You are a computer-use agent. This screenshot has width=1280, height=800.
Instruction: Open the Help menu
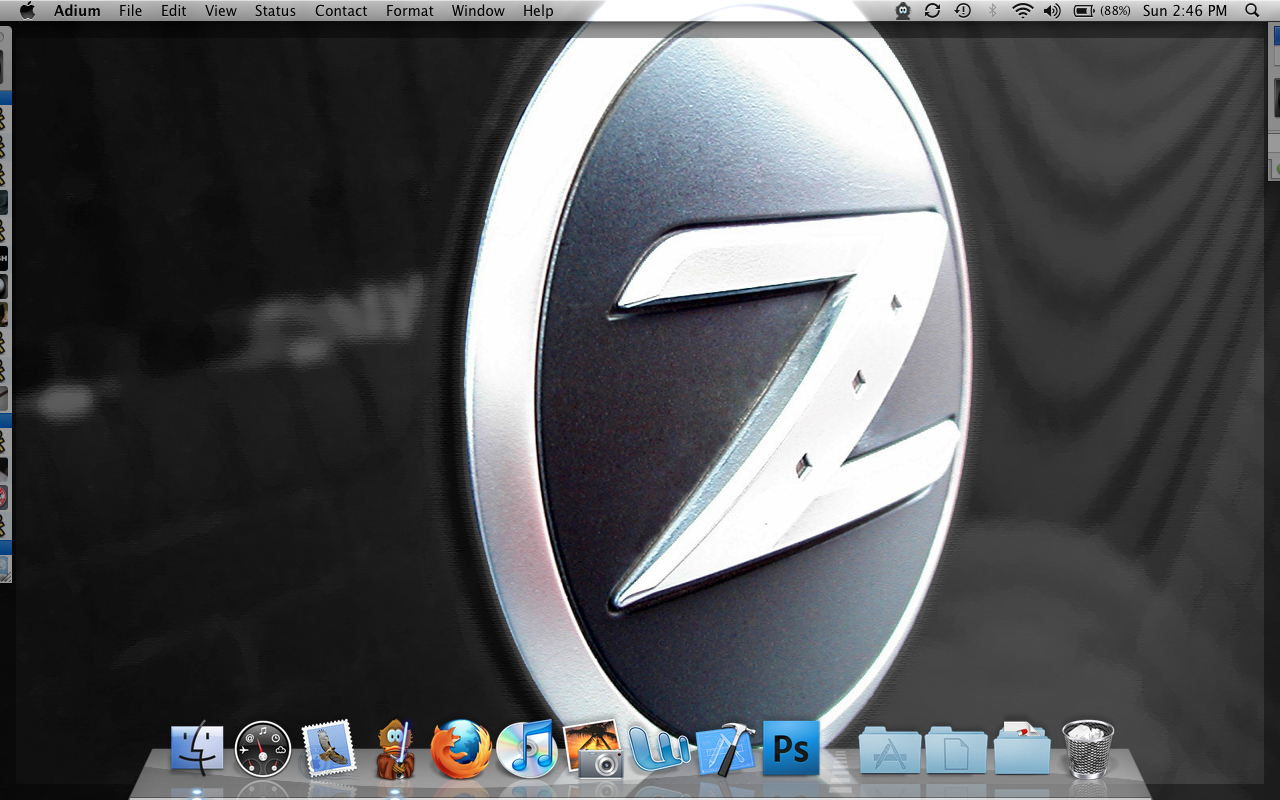[x=538, y=11]
